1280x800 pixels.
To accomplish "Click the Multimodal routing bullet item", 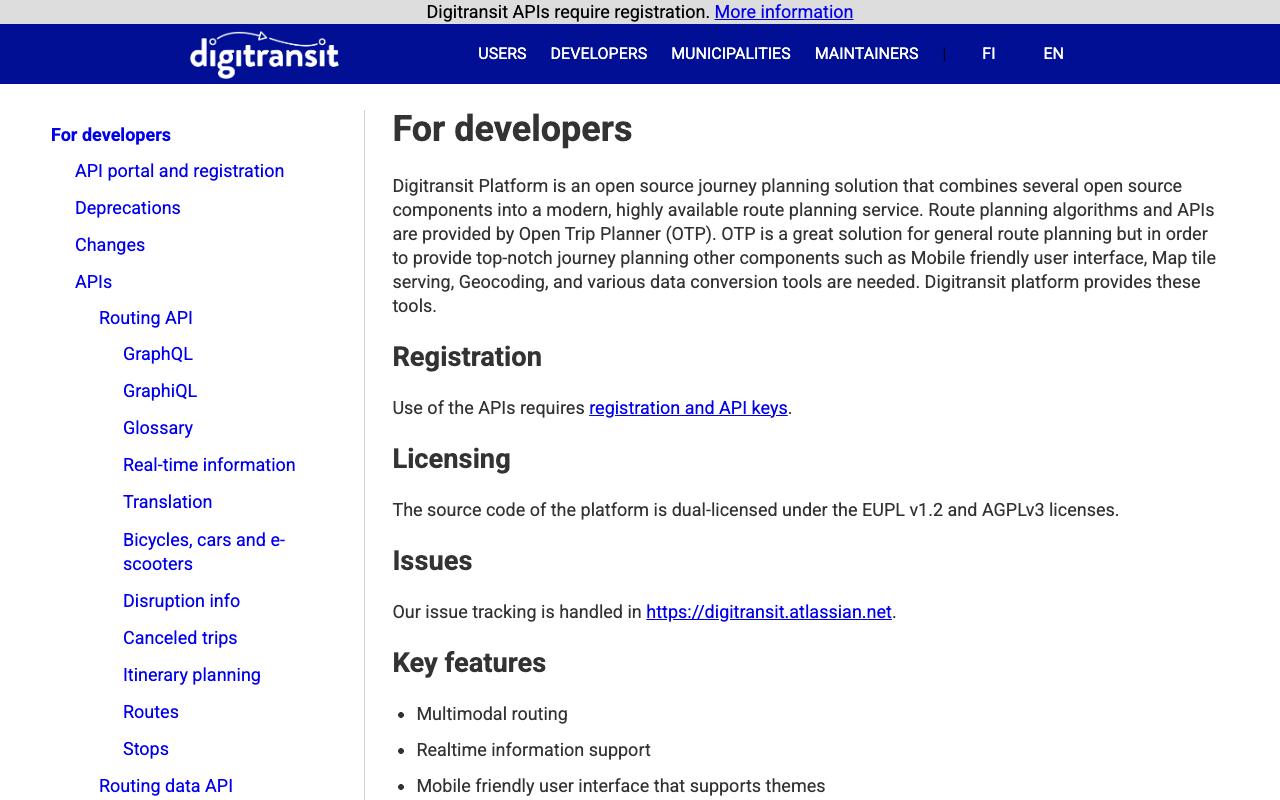I will [x=492, y=714].
